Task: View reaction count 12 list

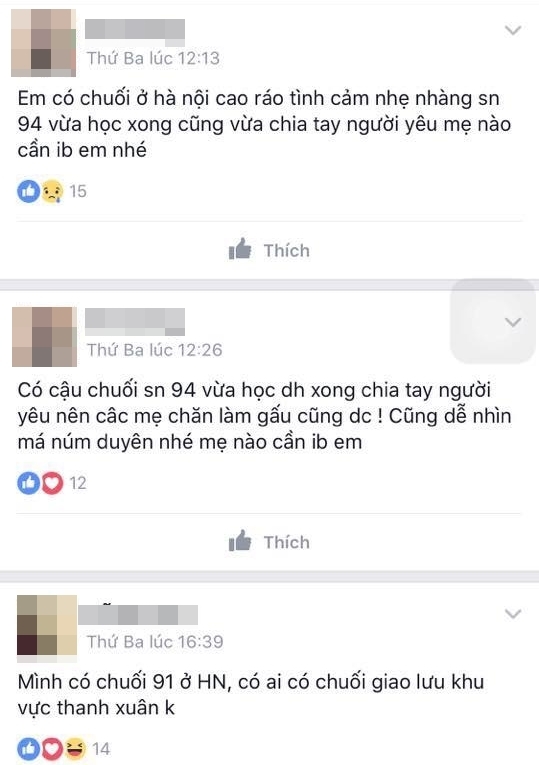Action: point(78,483)
